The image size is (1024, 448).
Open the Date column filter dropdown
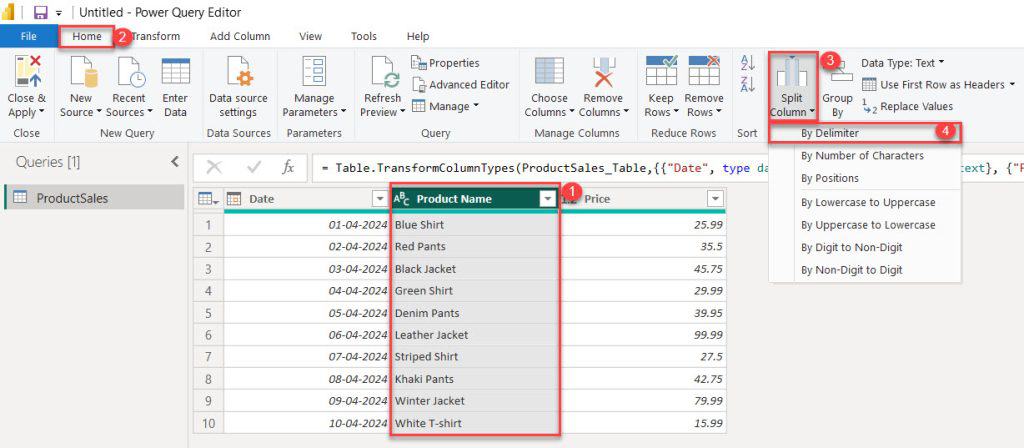379,199
